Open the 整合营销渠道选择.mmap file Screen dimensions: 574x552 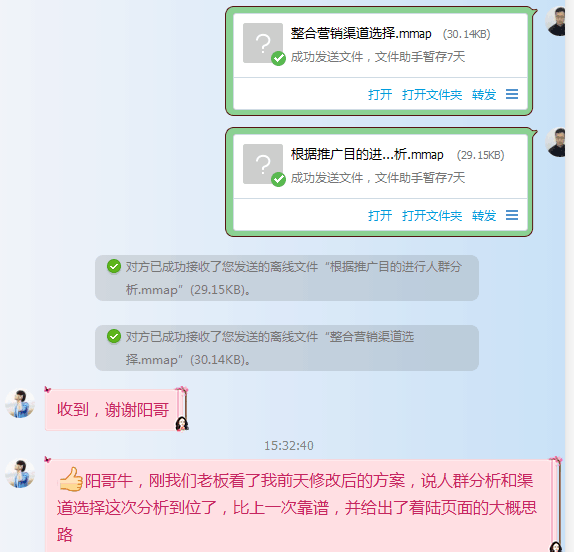click(380, 94)
